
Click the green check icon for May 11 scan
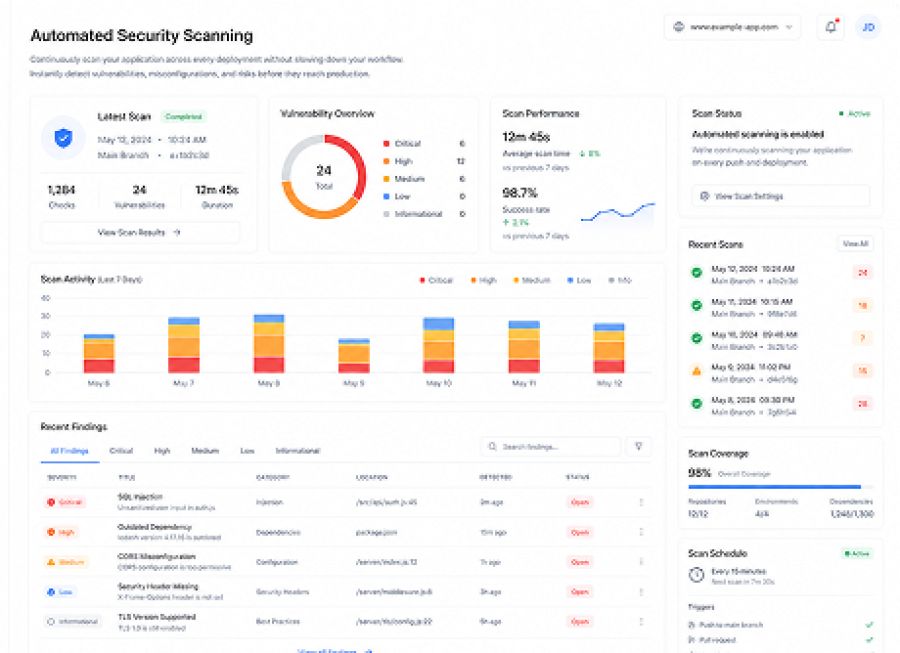tap(696, 306)
